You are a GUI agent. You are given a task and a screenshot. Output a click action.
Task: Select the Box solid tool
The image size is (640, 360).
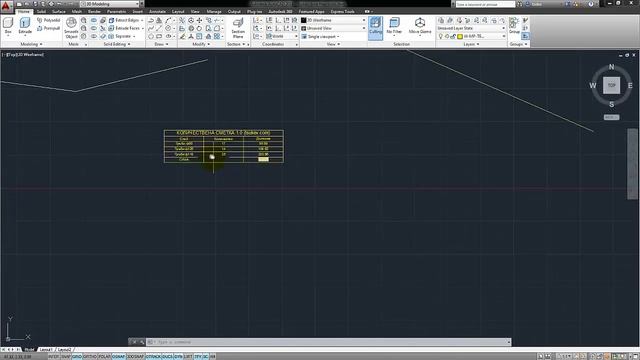tap(8, 26)
